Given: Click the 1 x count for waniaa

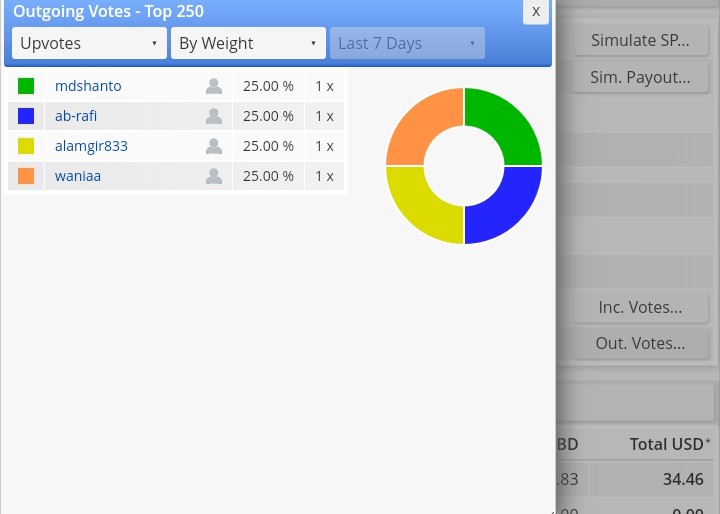Looking at the screenshot, I should point(324,176).
